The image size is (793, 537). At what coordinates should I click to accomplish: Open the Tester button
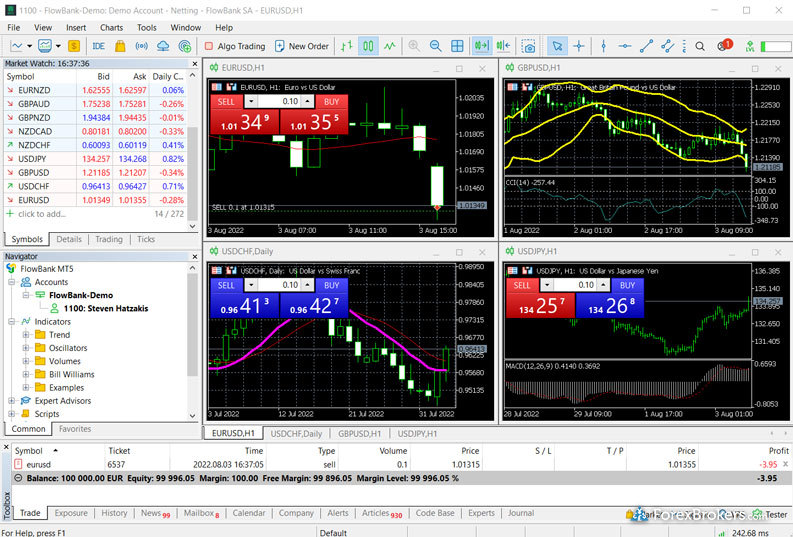tap(770, 514)
